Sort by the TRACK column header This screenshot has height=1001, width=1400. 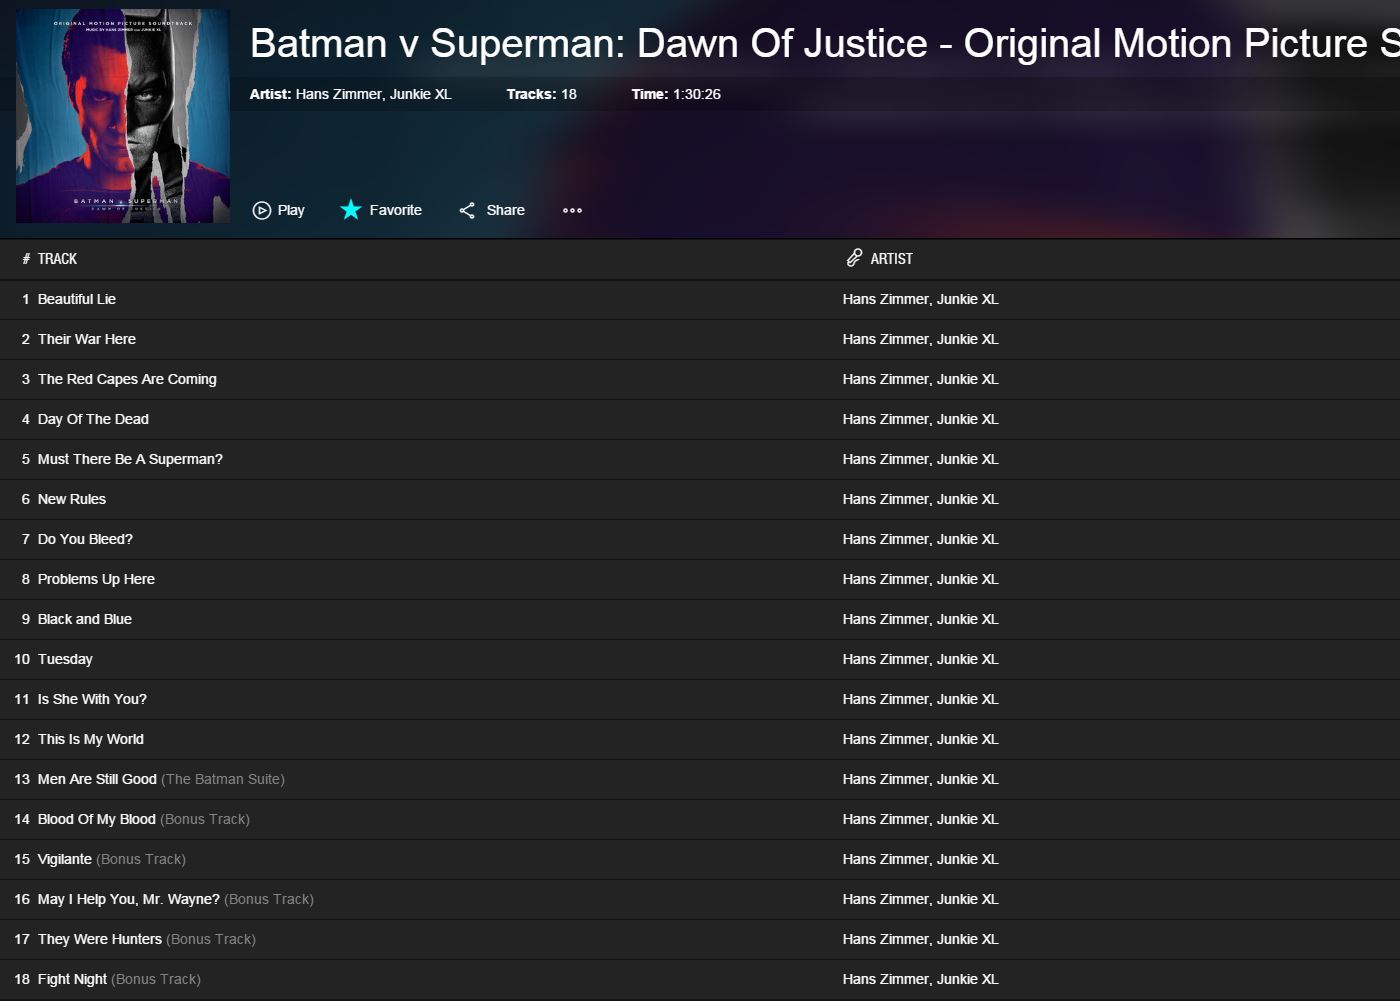click(57, 259)
